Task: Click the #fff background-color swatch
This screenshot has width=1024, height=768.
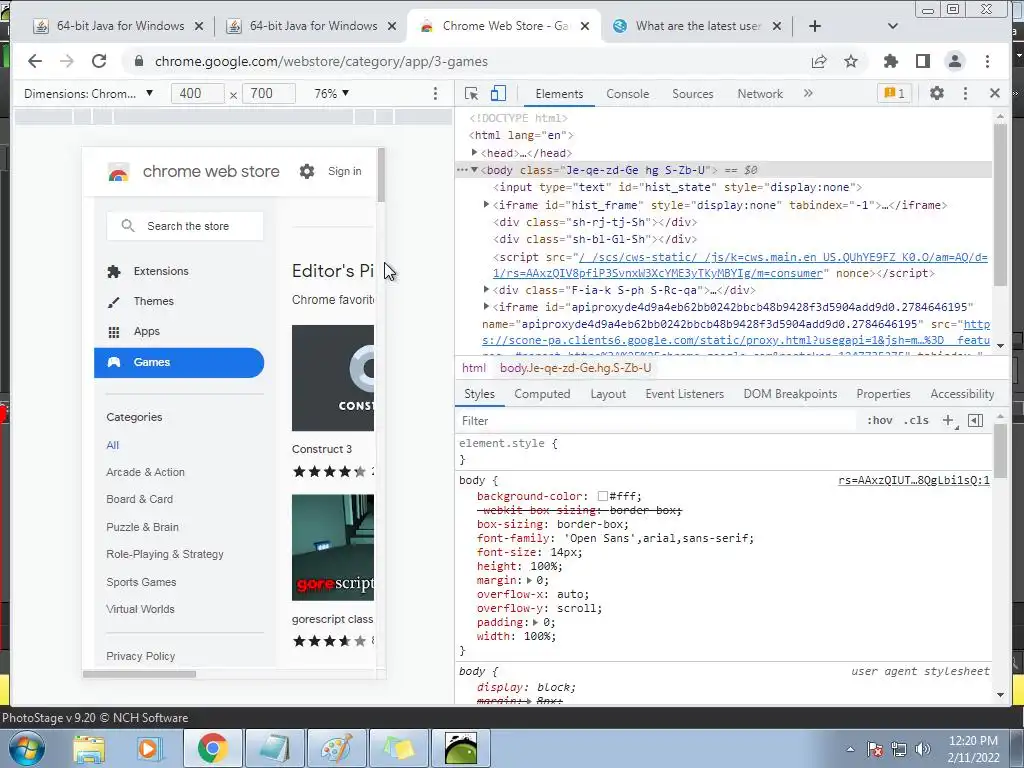Action: pyautogui.click(x=603, y=496)
